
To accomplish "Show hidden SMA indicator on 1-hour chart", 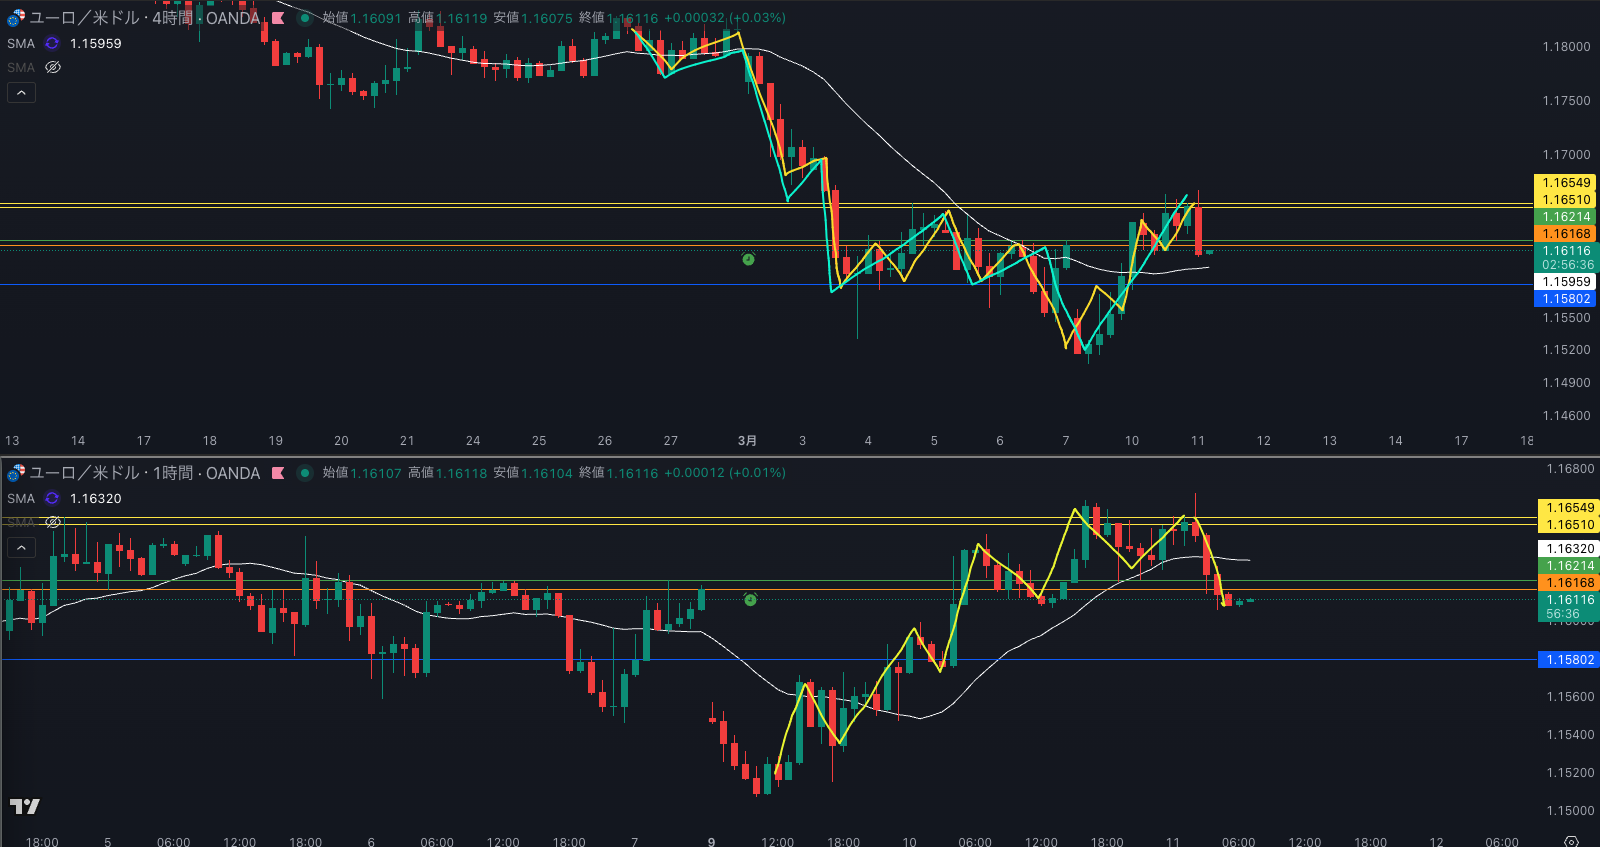I will click(x=53, y=522).
